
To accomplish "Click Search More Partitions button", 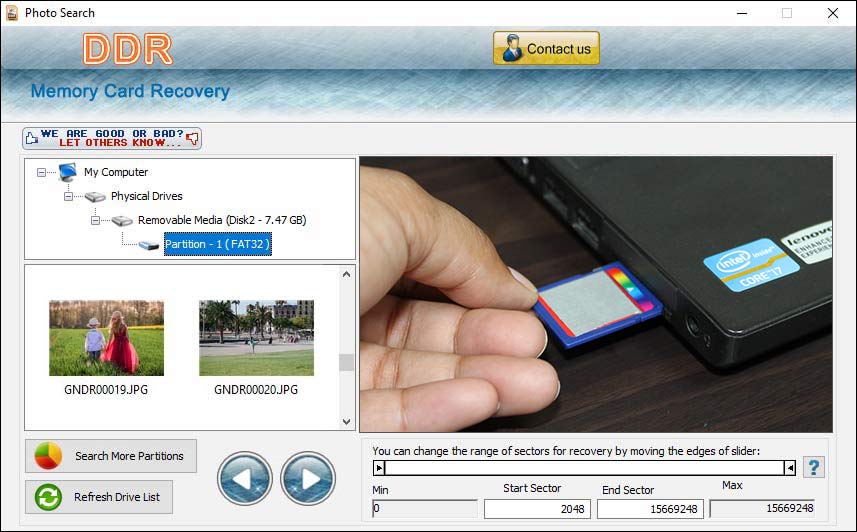I will [x=111, y=456].
